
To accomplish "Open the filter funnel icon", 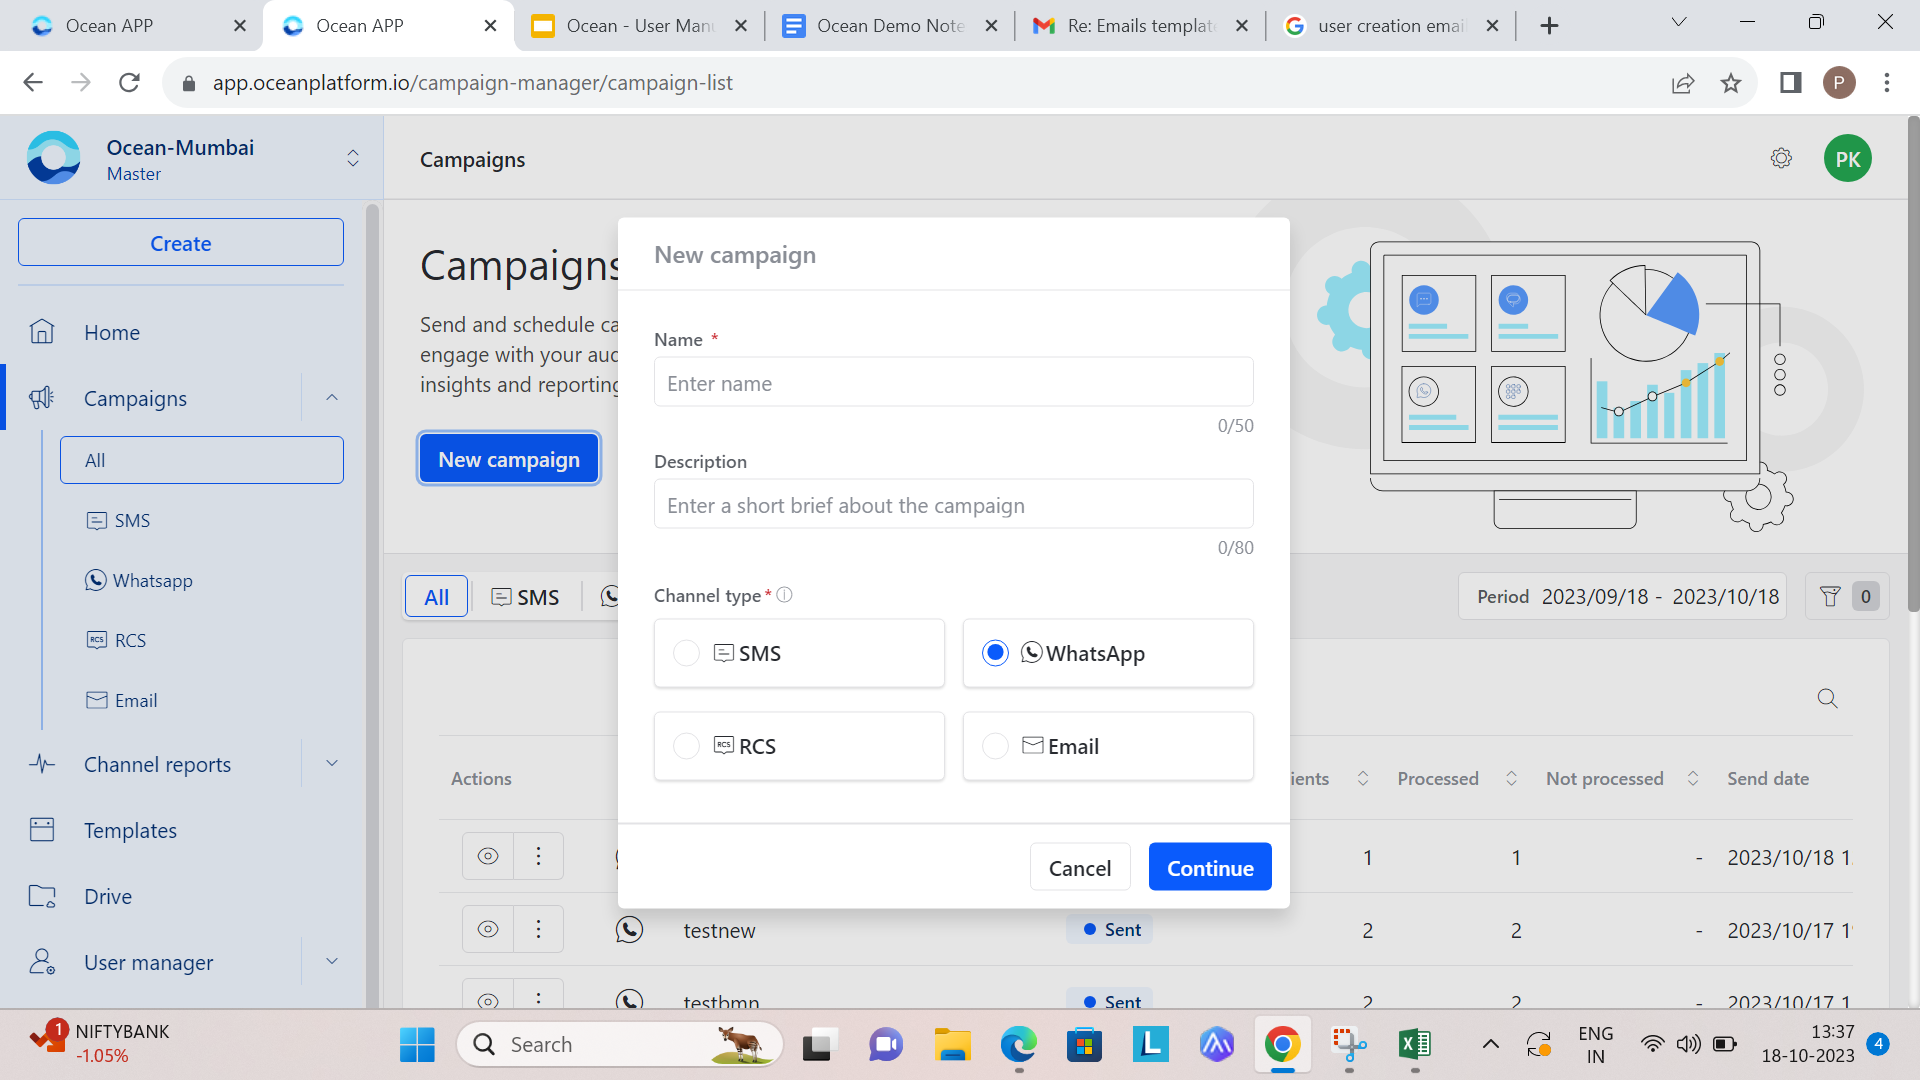I will coord(1830,597).
